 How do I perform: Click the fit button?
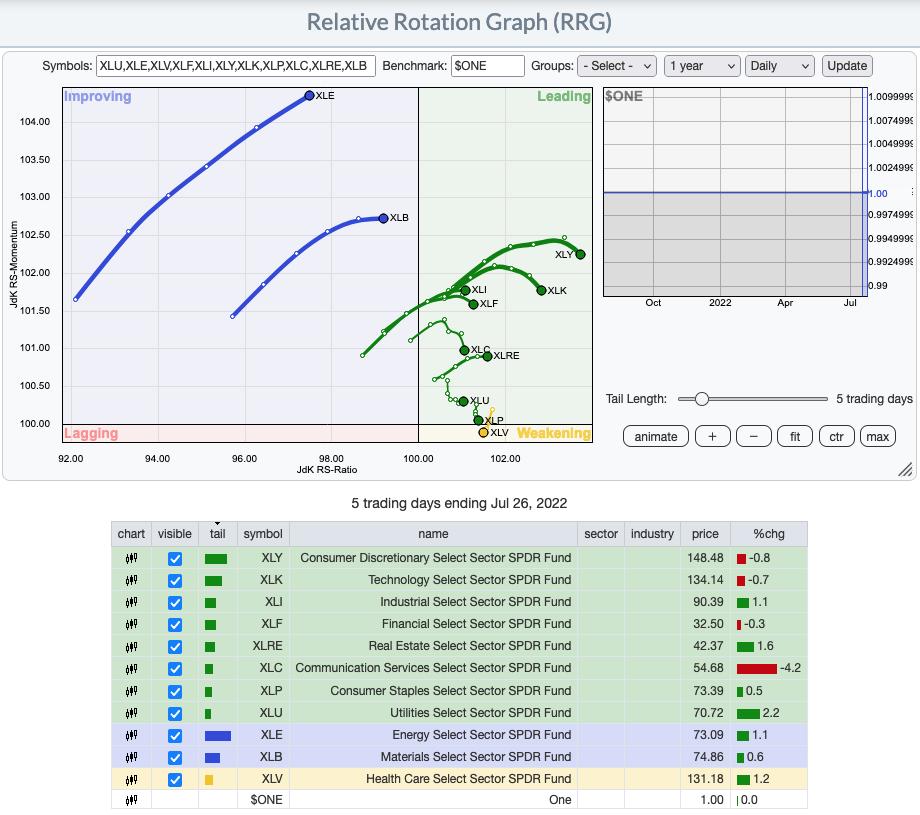coord(794,437)
